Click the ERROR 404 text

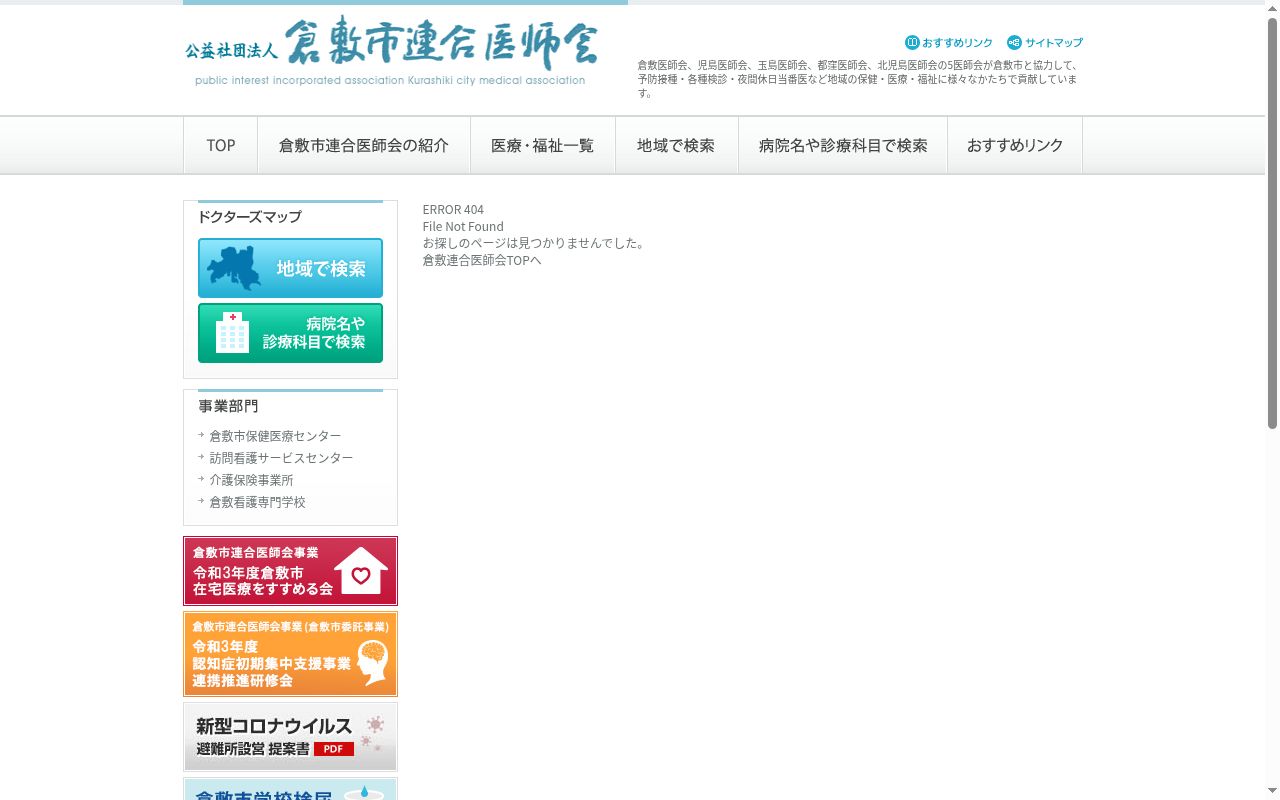pos(453,210)
